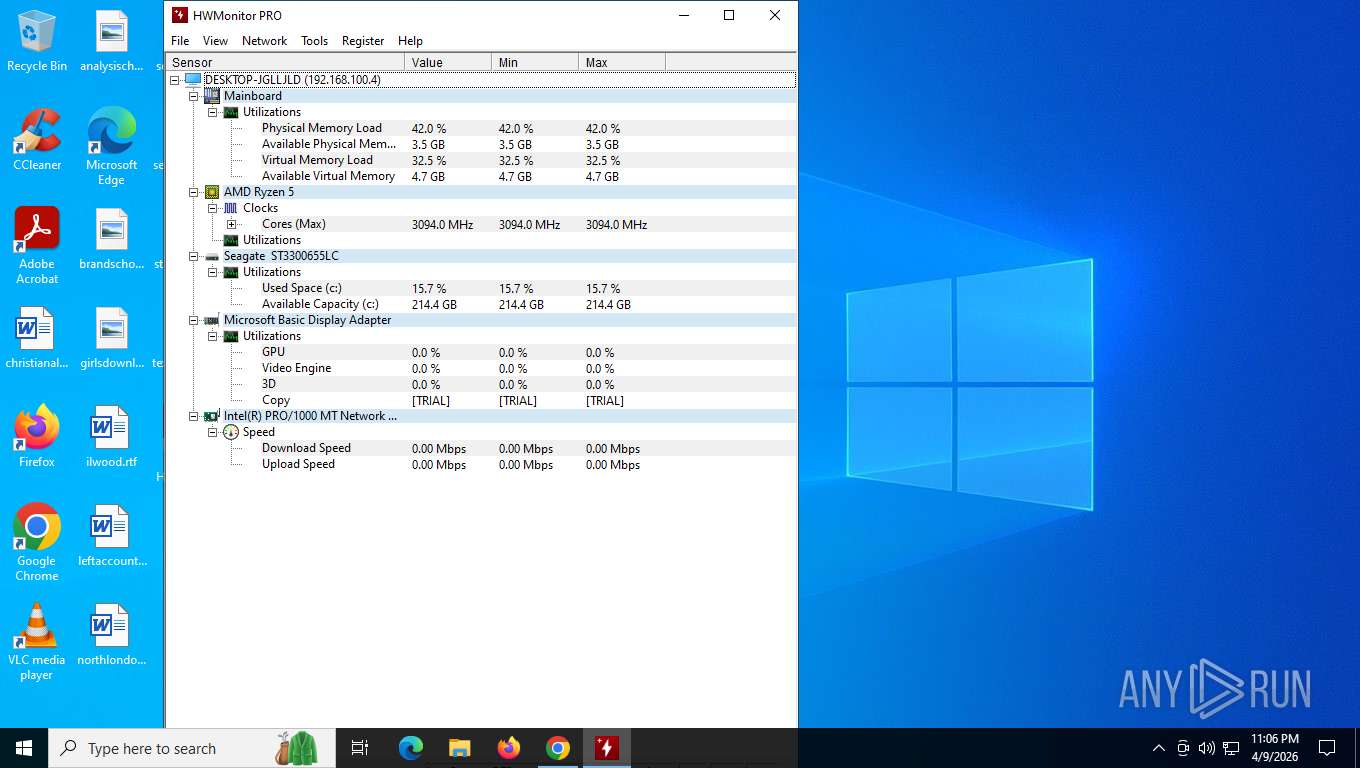Open the Tools menu

314,41
